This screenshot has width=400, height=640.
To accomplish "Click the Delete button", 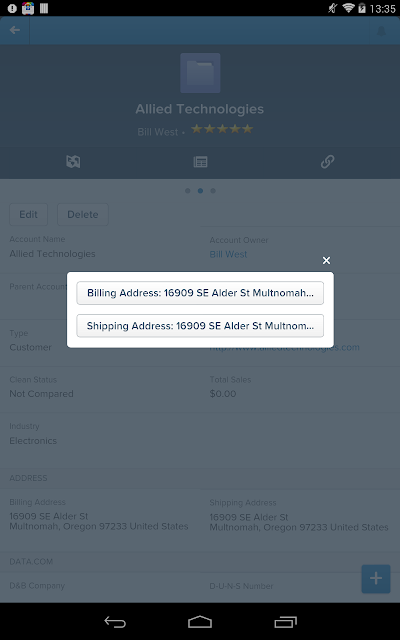I will pyautogui.click(x=83, y=215).
